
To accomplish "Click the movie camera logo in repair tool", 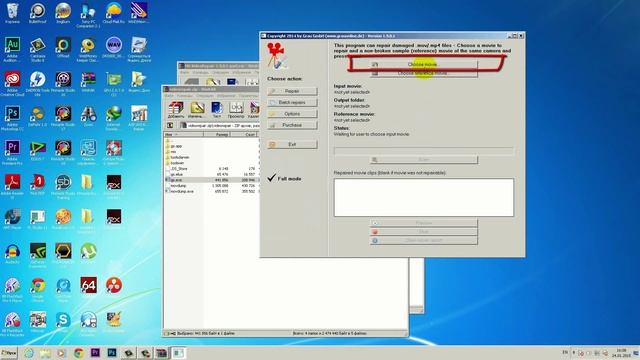I will pos(277,55).
